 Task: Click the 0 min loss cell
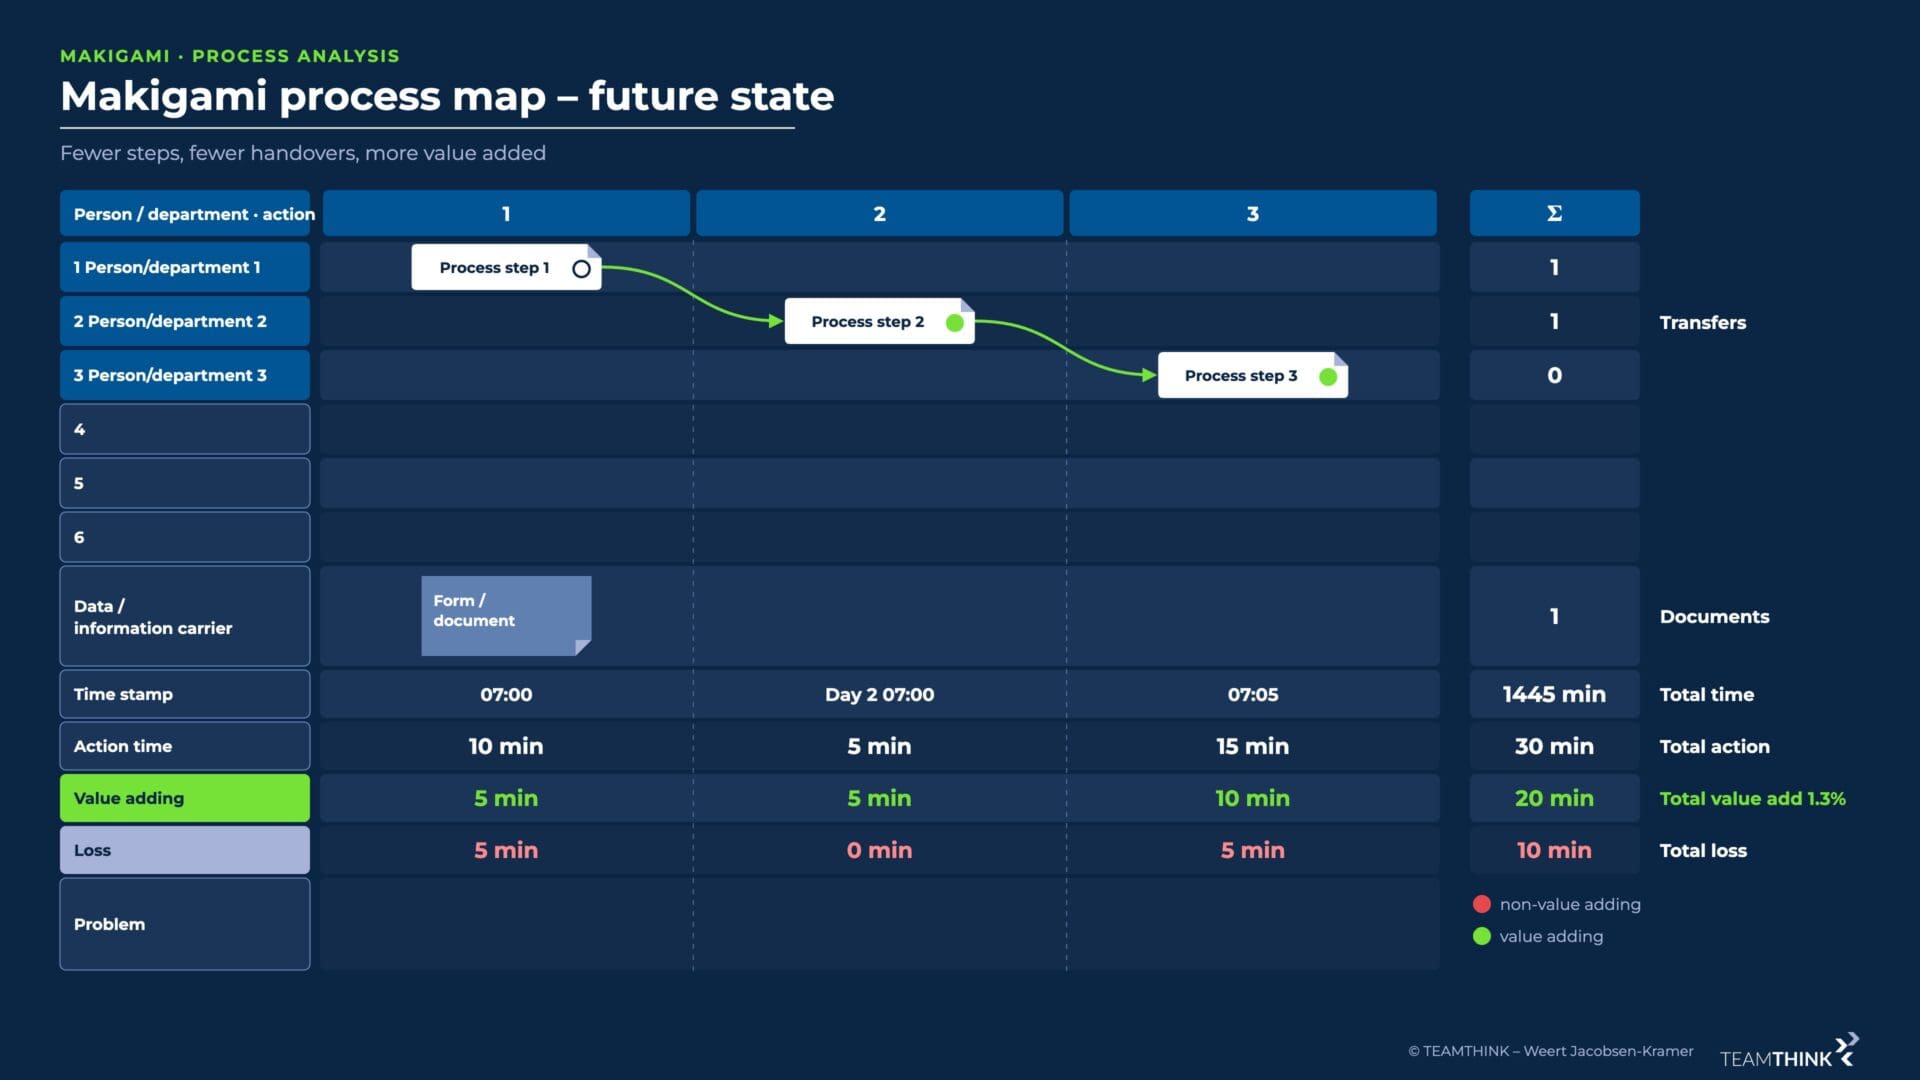click(x=879, y=850)
